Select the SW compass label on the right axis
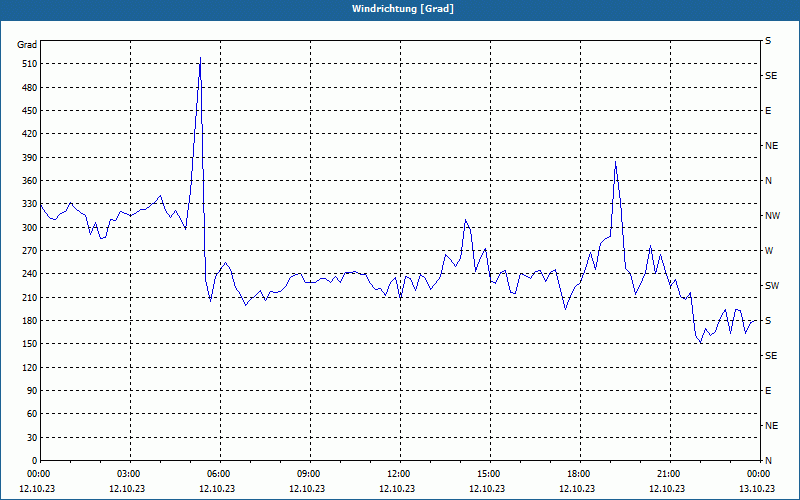 [772, 286]
